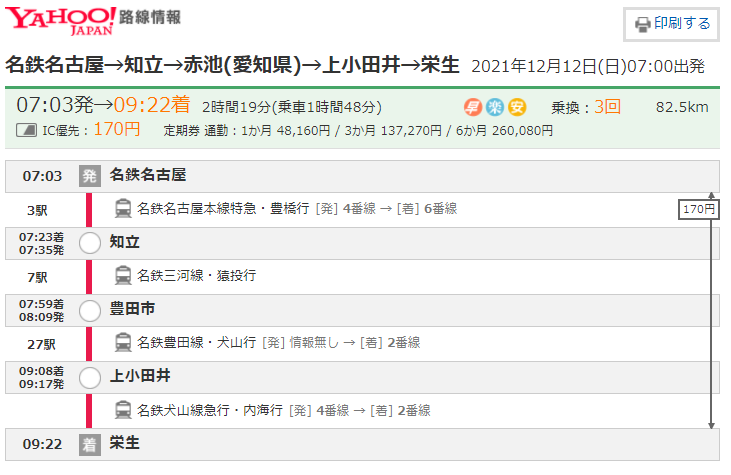Screen dimensions: 731x475
Task: Click train icon for 名鉄犬山線急行・内海行
Action: pyautogui.click(x=123, y=410)
